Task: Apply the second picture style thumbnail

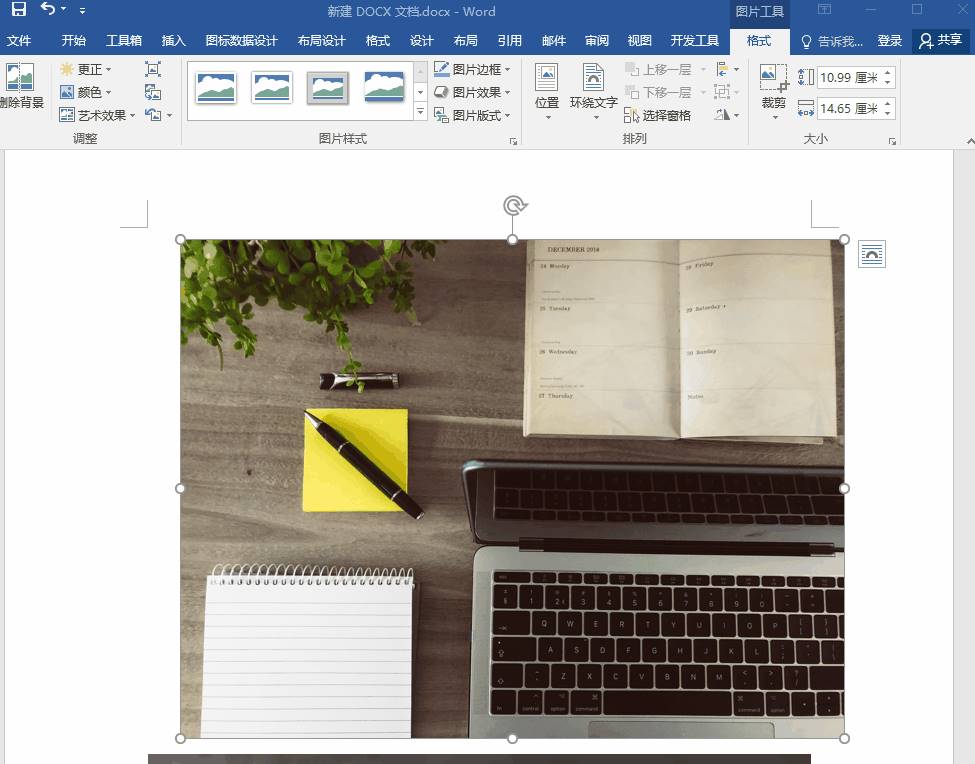Action: coord(272,87)
